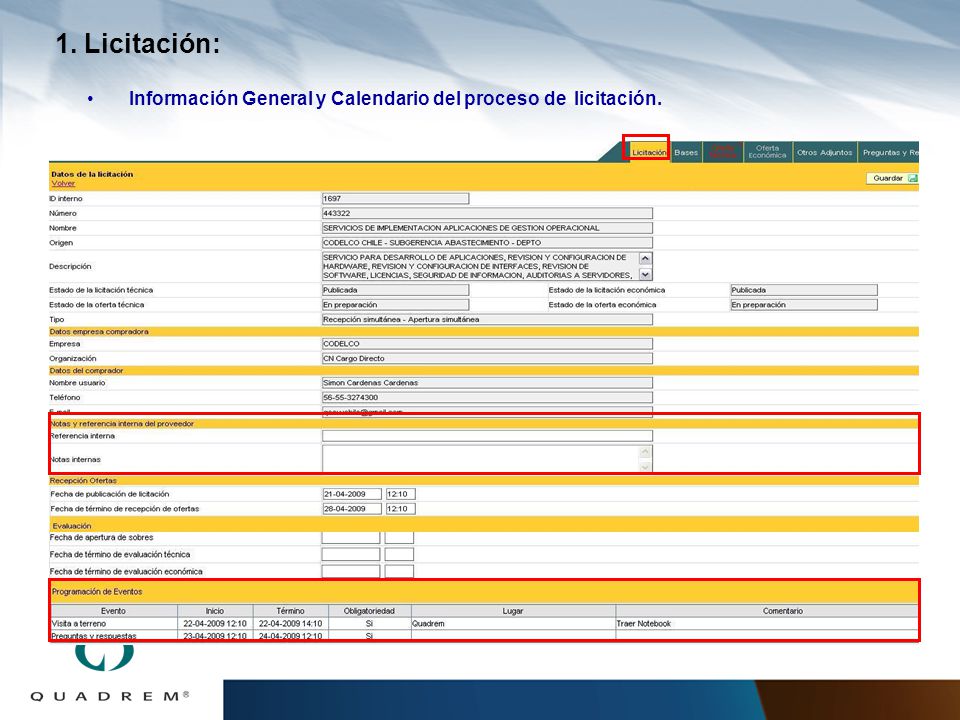Click the Organización field CN Cargo Directo

pyautogui.click(x=487, y=358)
